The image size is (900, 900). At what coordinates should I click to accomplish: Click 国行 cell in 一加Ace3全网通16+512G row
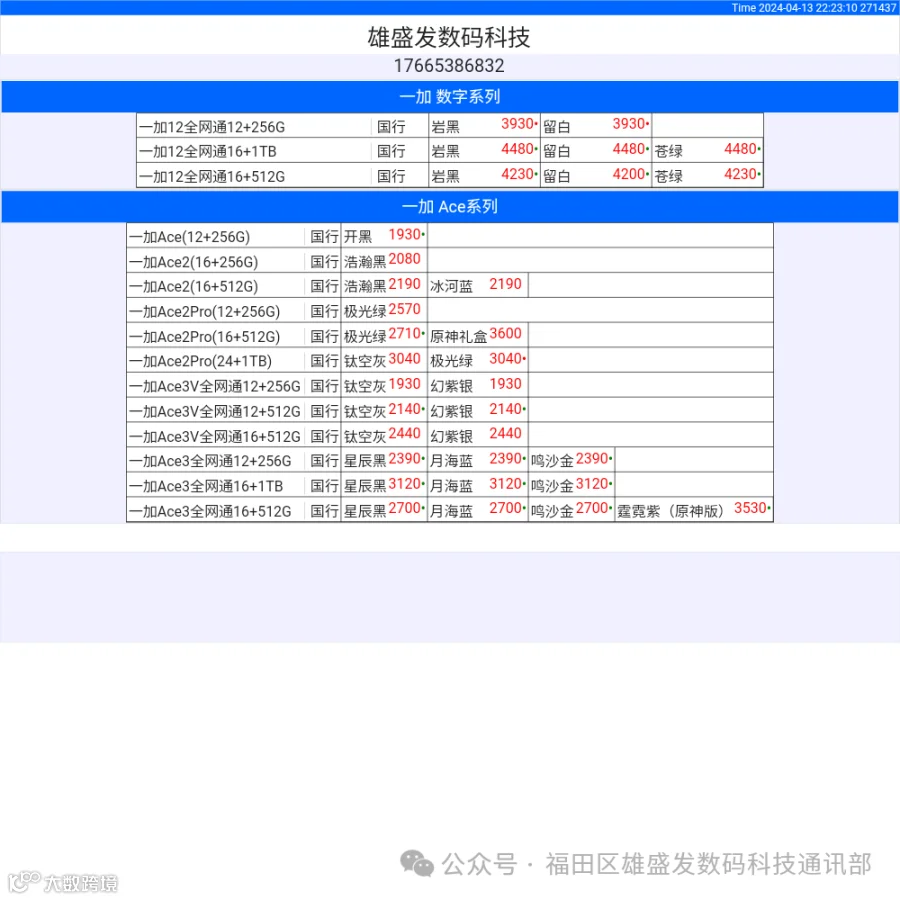[324, 512]
